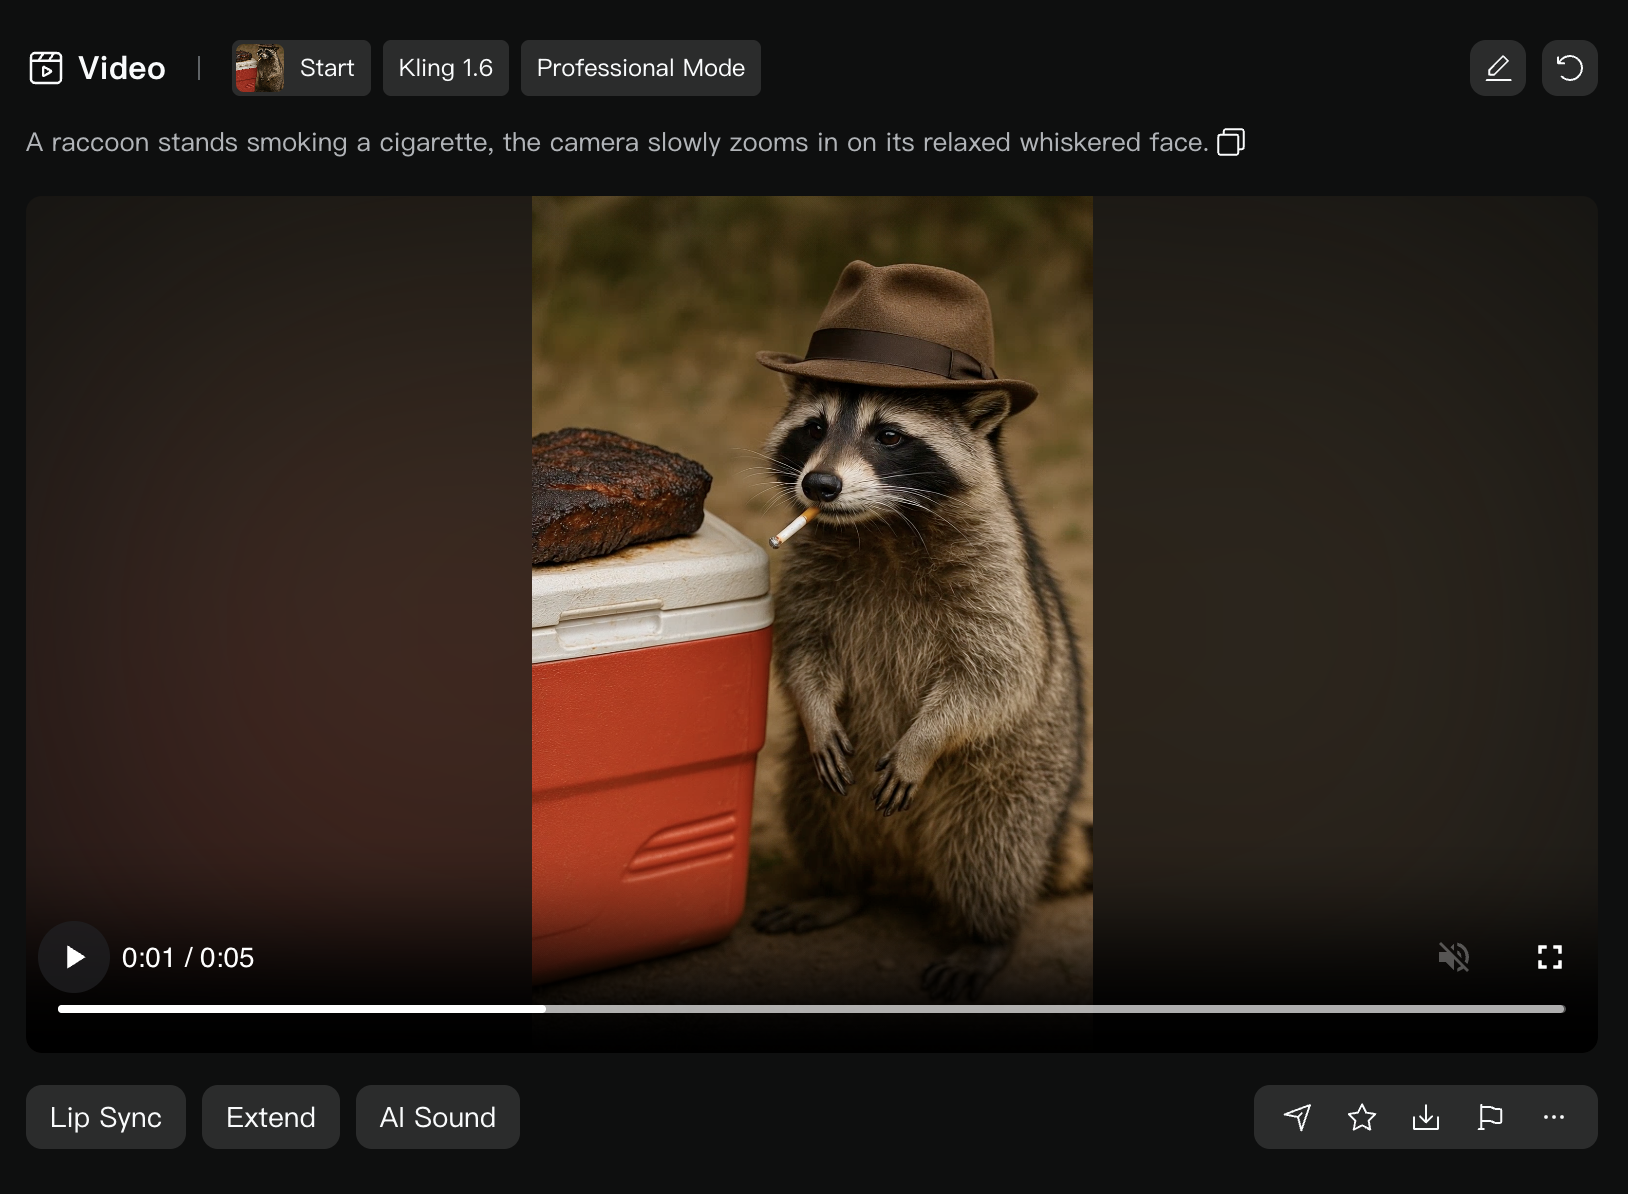1628x1194 pixels.
Task: Download the generated video
Action: click(x=1425, y=1117)
